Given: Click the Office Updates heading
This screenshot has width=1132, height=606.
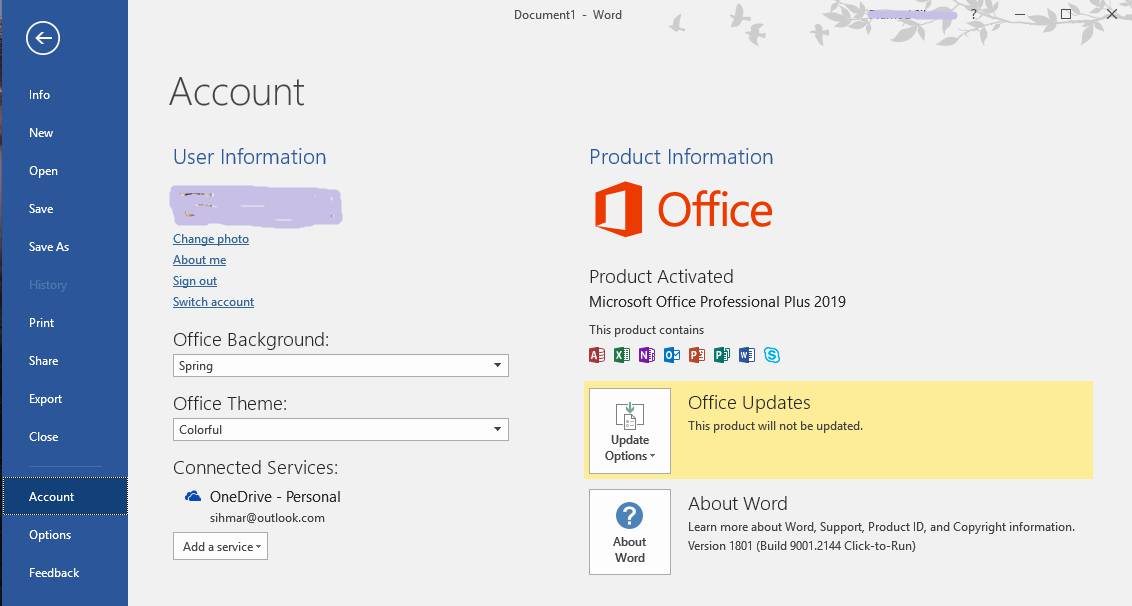Looking at the screenshot, I should (x=749, y=403).
